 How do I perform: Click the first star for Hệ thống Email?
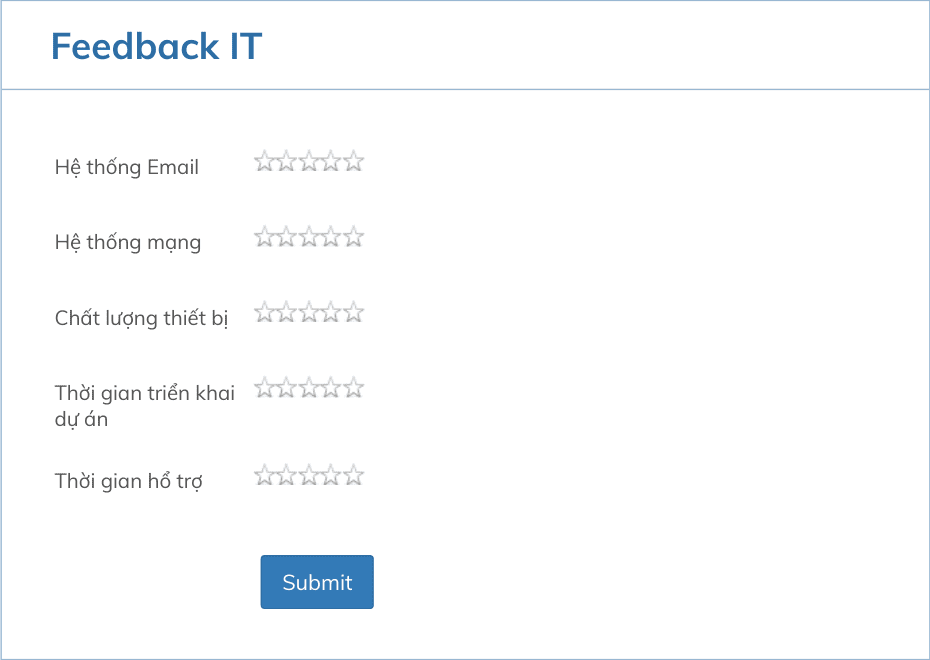click(263, 160)
